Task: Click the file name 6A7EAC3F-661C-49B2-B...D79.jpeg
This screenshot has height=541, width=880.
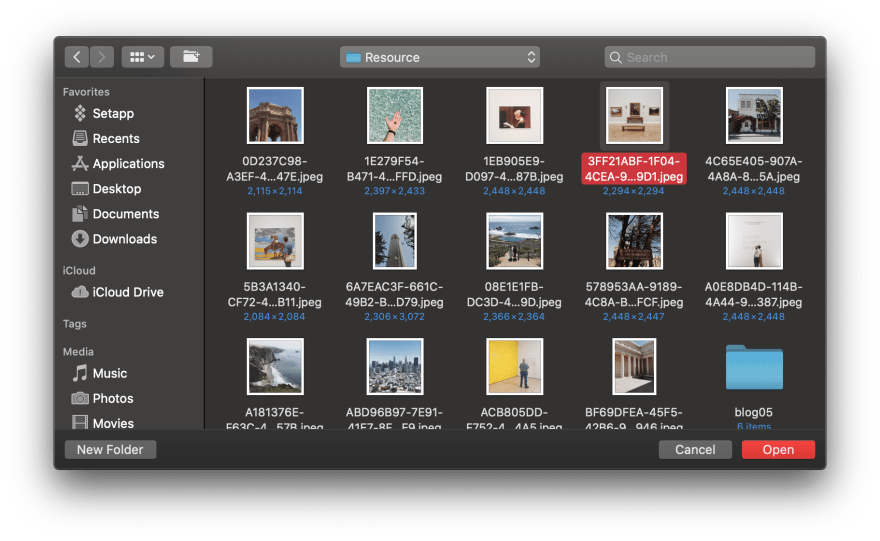Action: click(395, 295)
